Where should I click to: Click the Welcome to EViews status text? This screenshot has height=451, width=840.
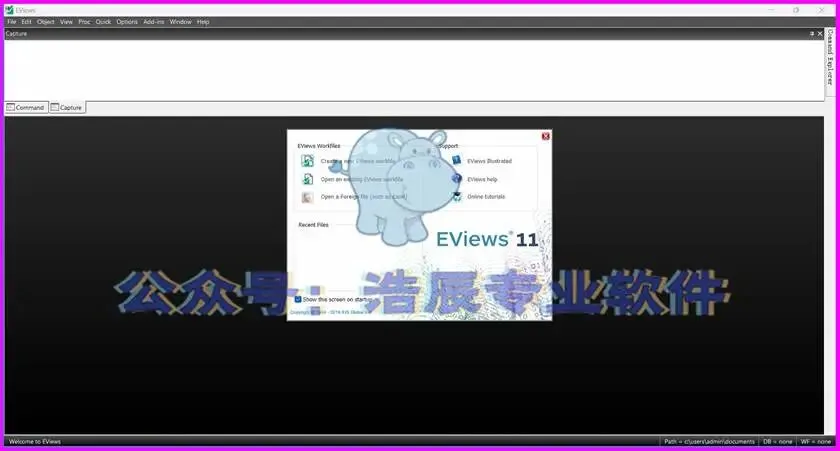[35, 442]
